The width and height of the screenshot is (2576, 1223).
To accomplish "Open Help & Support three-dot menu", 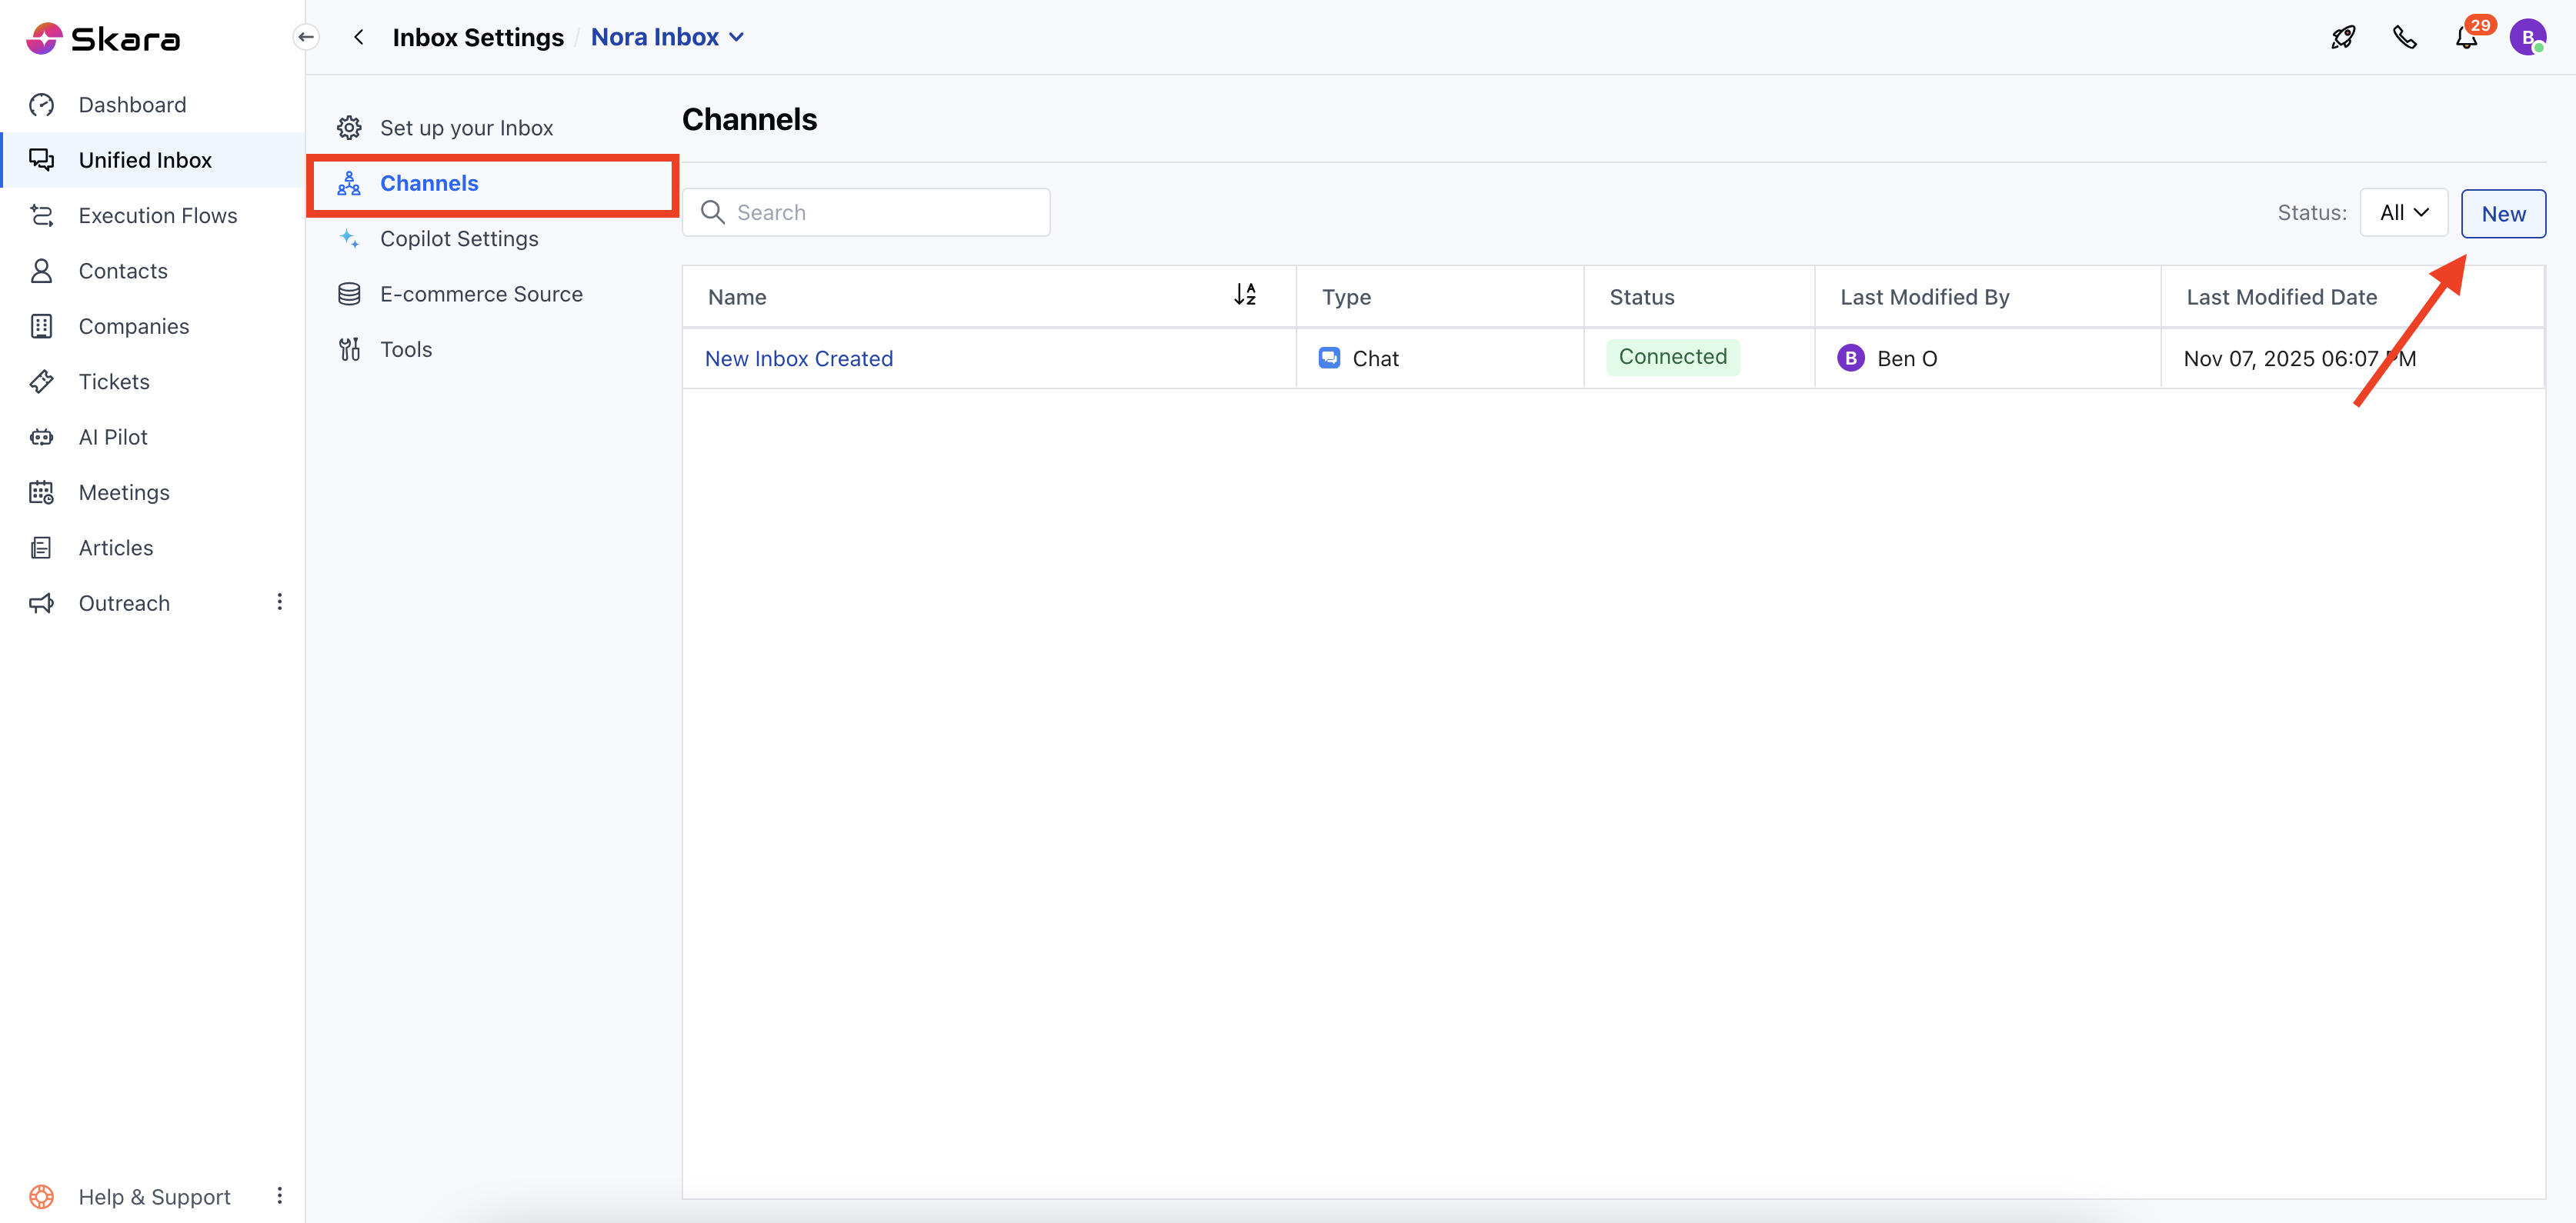I will coord(279,1196).
